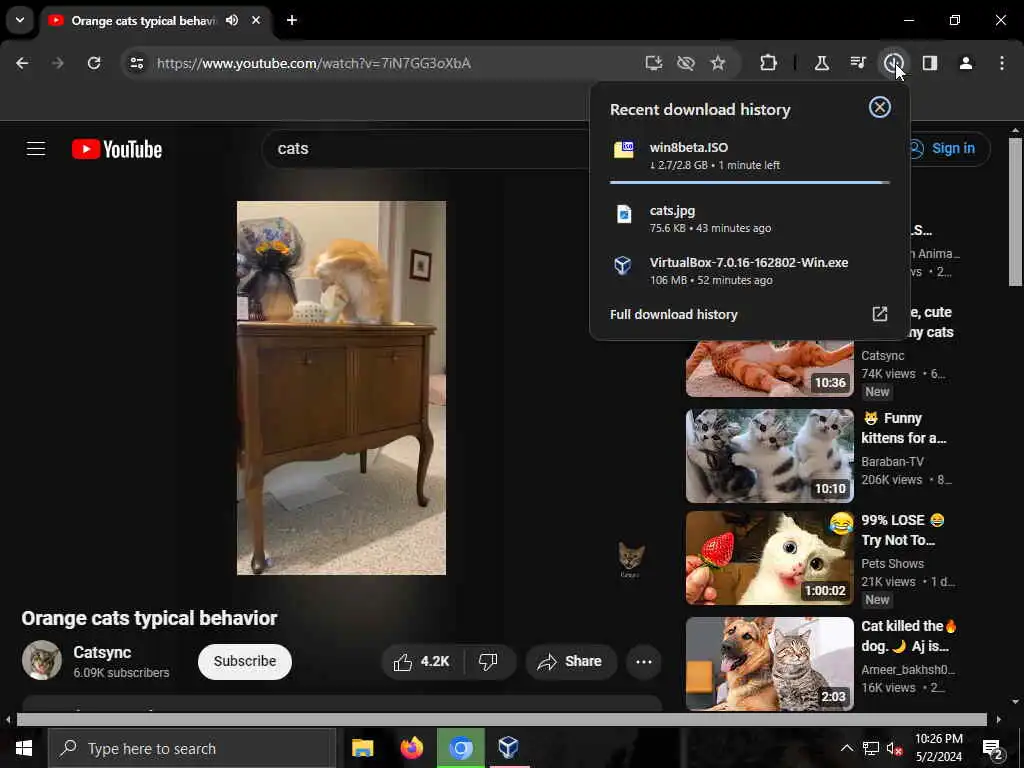Open a new browser tab
The height and width of the screenshot is (768, 1024).
(x=292, y=20)
